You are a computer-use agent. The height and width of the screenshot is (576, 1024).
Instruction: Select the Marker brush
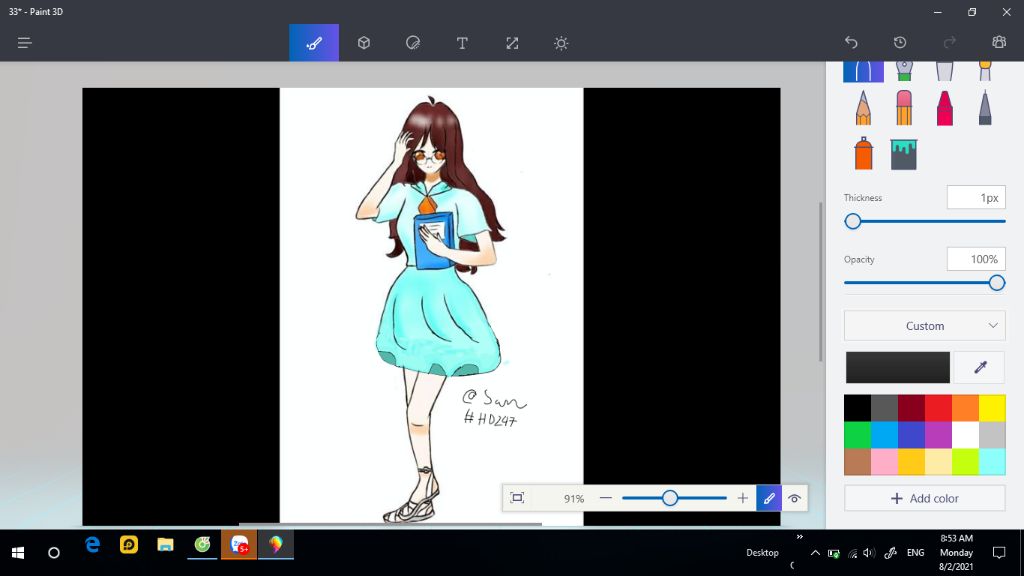coord(863,71)
